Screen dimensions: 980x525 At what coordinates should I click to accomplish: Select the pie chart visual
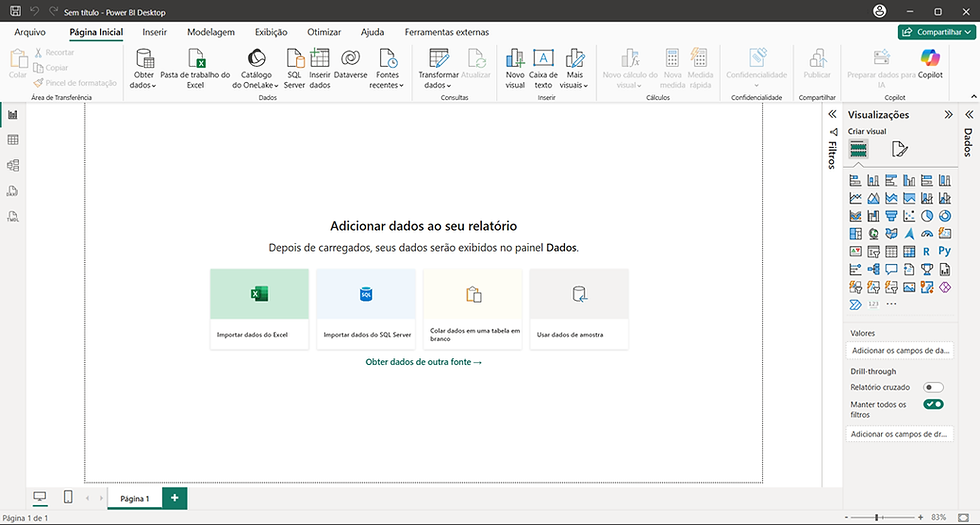(x=927, y=216)
